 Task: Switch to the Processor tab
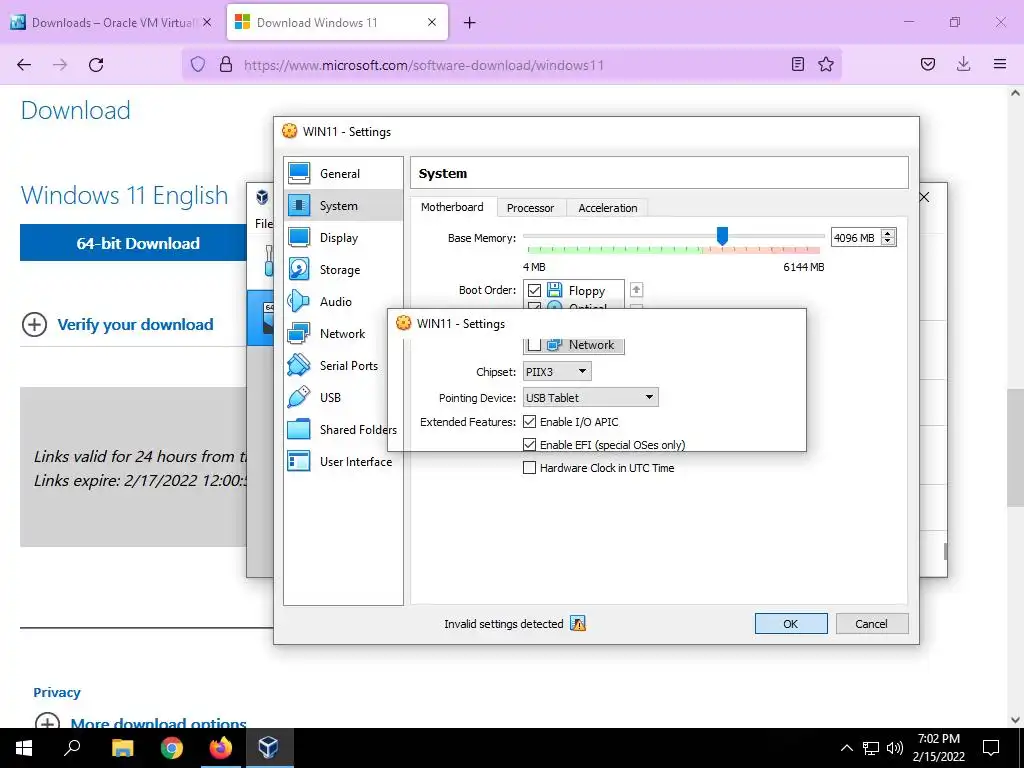click(530, 208)
